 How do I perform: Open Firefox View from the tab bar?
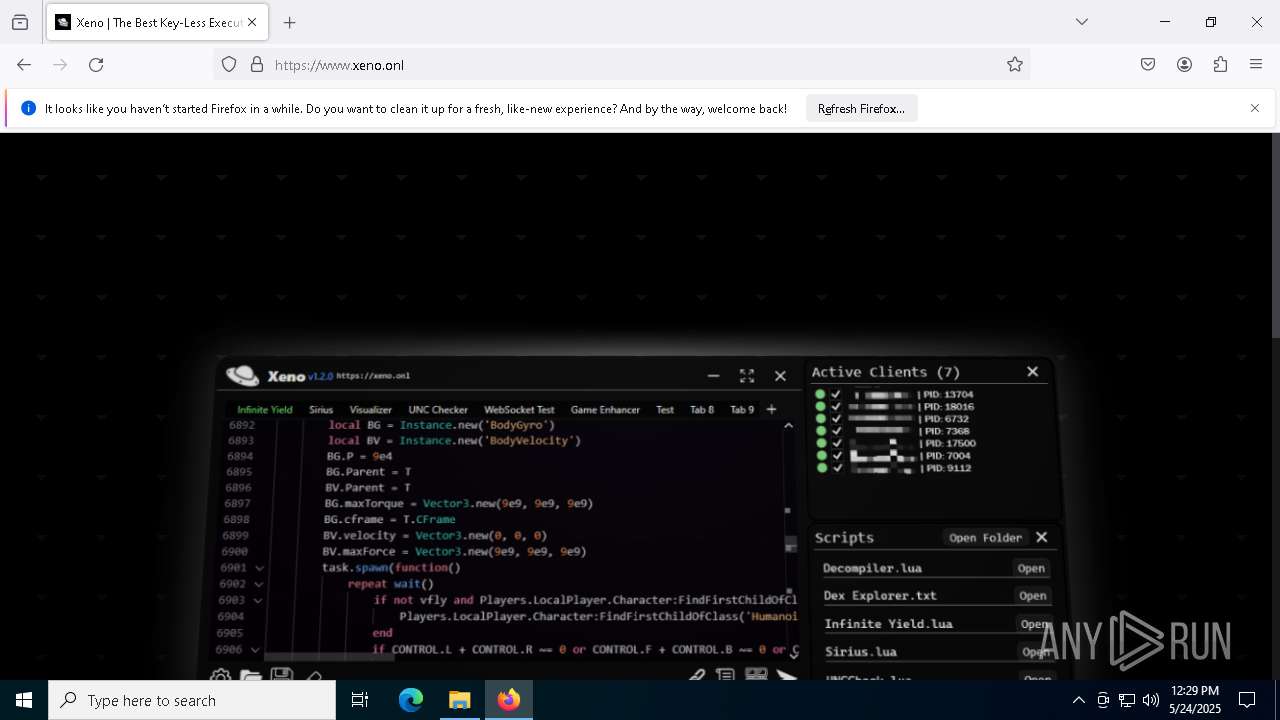pyautogui.click(x=20, y=22)
